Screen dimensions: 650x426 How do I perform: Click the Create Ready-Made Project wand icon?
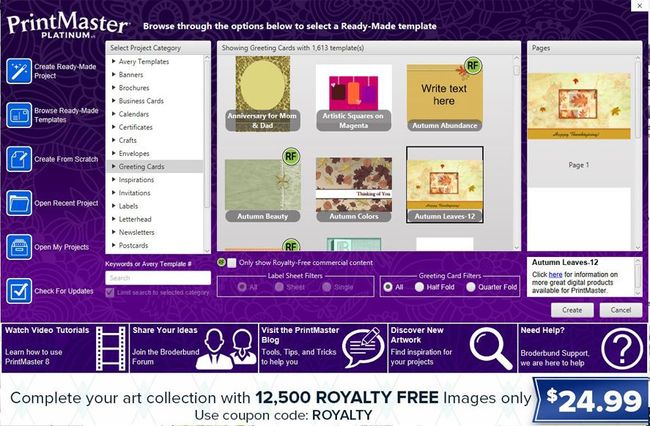tap(19, 71)
